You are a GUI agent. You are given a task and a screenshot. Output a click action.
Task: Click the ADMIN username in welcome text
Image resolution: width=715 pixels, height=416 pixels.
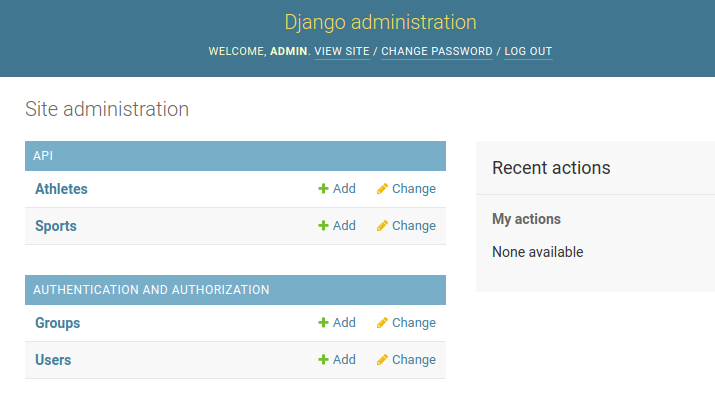[x=288, y=51]
